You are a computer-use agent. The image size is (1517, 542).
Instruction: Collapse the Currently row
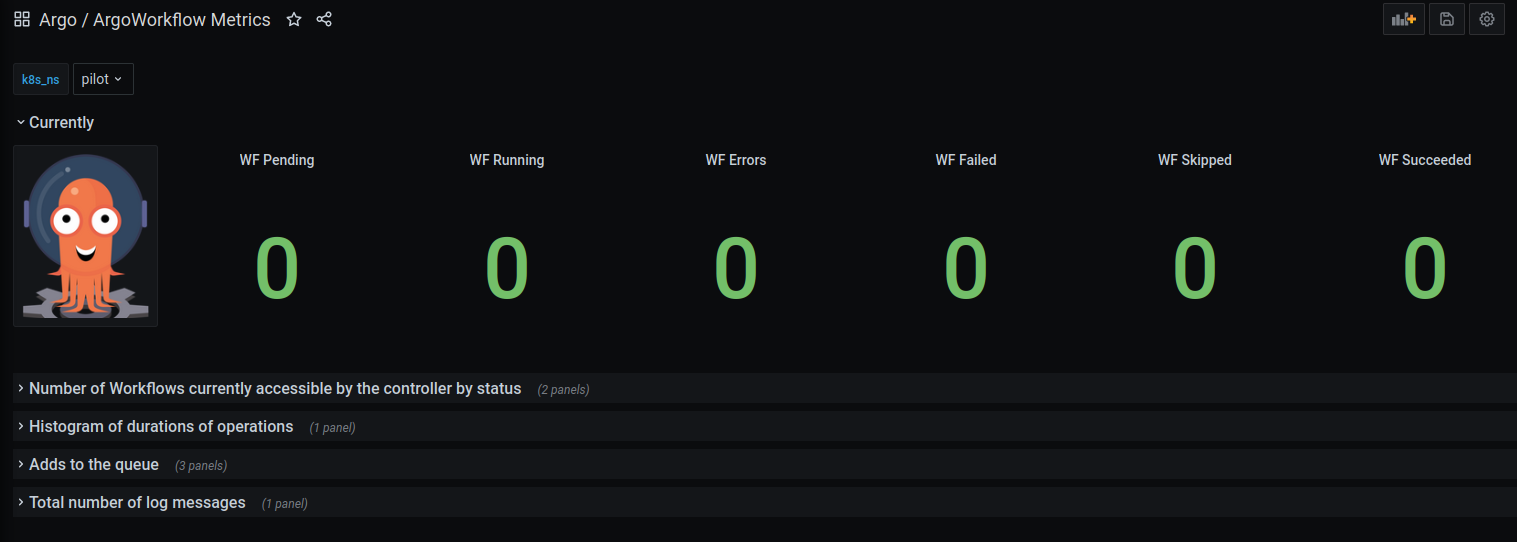55,122
